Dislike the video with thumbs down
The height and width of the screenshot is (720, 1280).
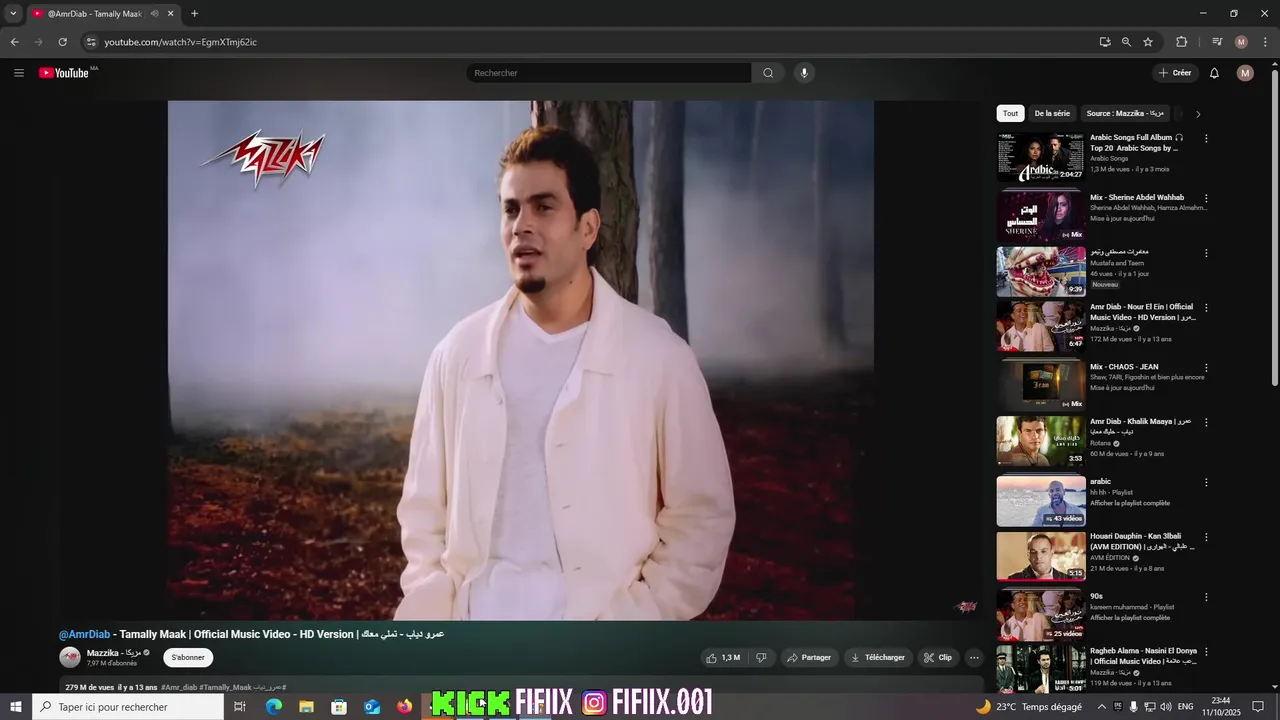(761, 658)
